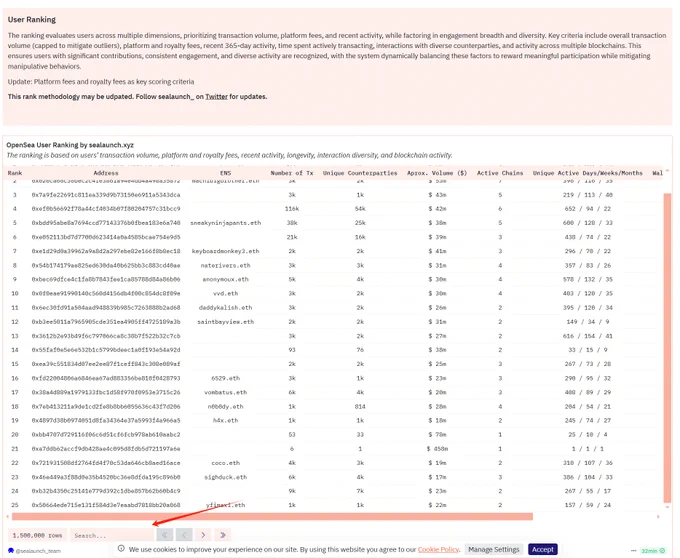Sort by the Unique Counterparties header
This screenshot has width=680, height=558.
(360, 173)
